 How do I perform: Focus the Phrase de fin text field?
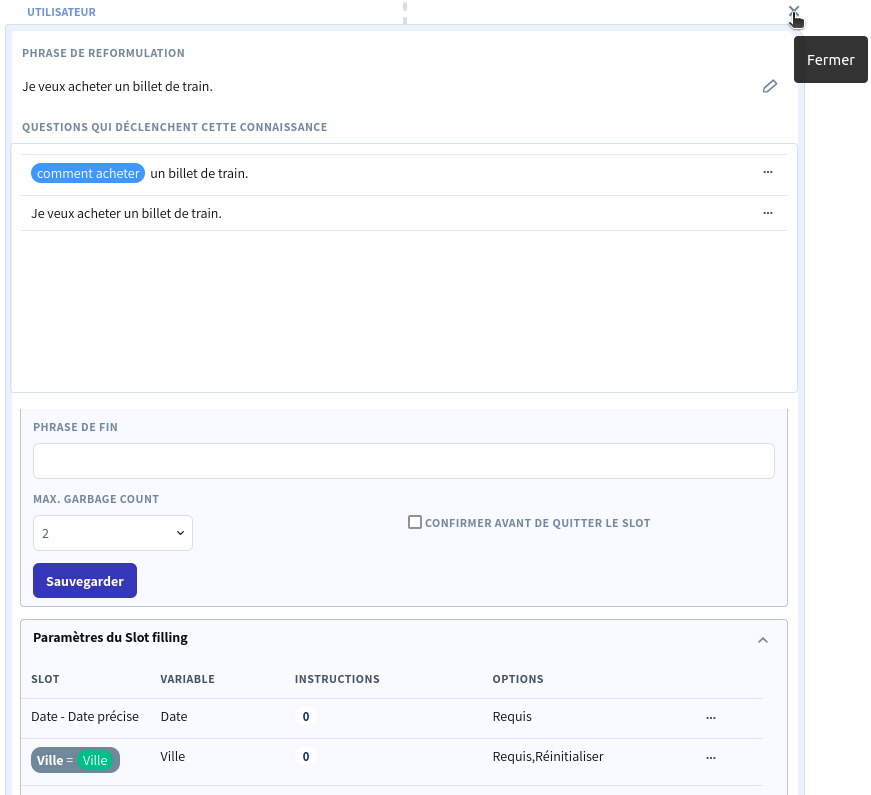point(403,461)
